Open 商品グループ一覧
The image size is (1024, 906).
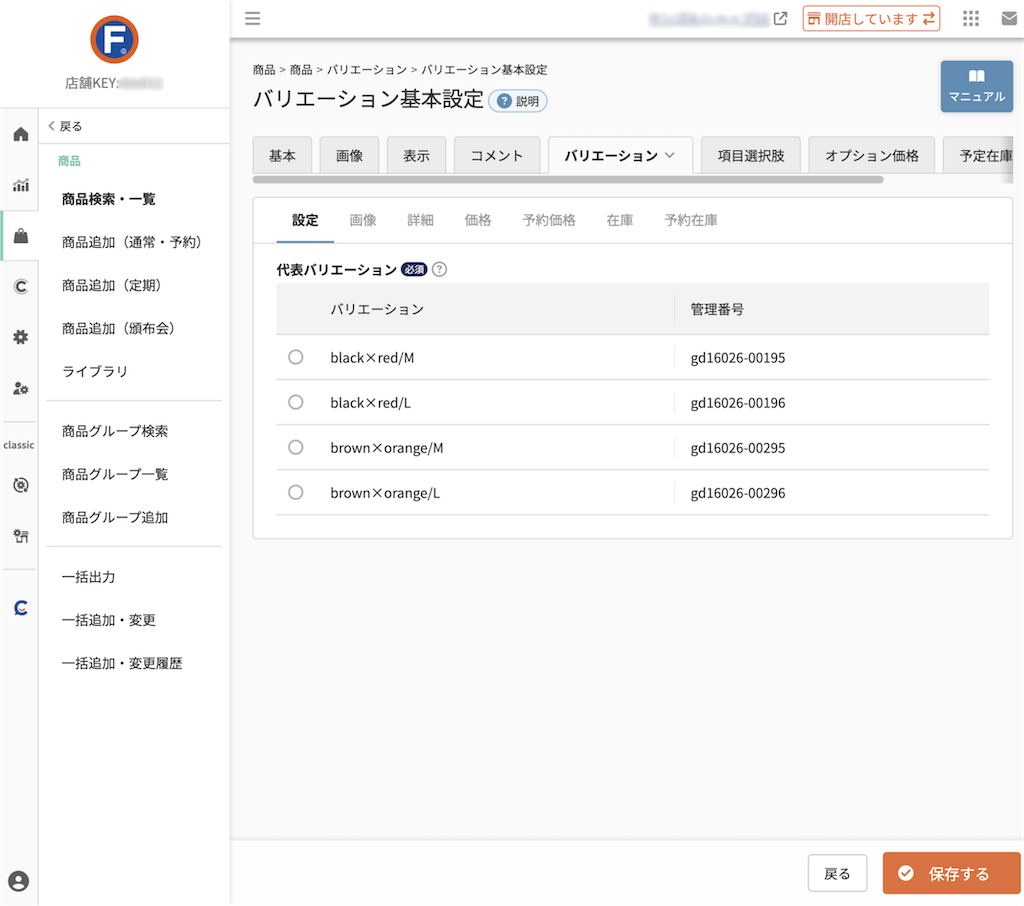pyautogui.click(x=115, y=474)
